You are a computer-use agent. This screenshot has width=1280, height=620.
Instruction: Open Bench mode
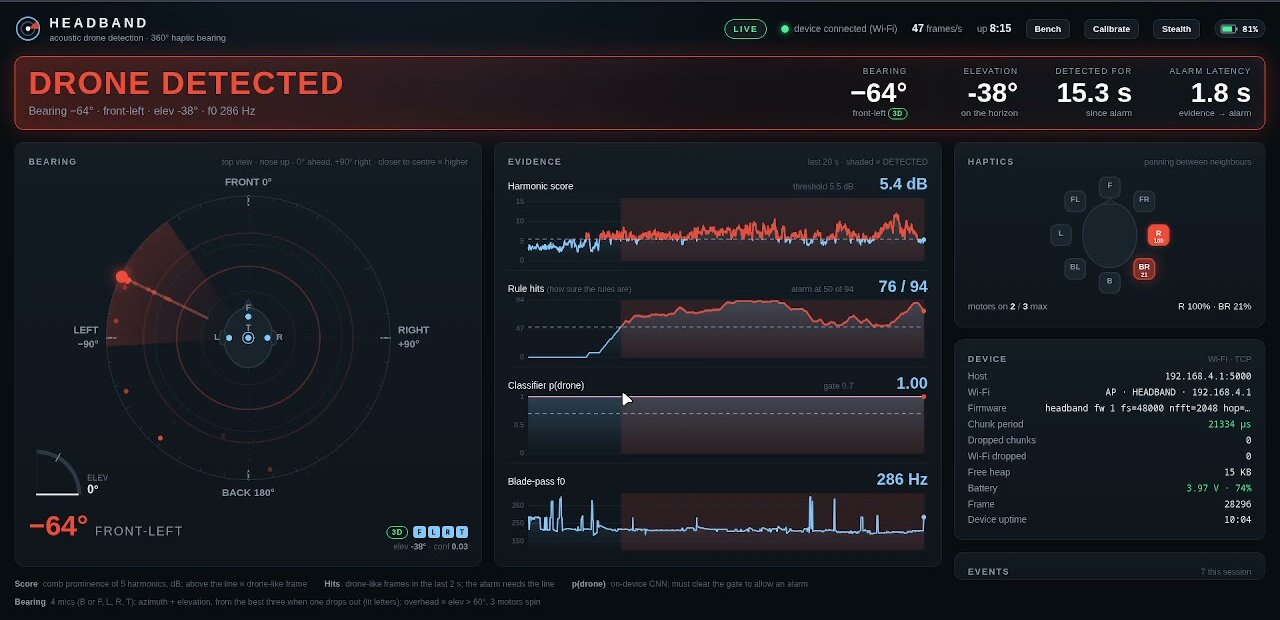(1048, 29)
